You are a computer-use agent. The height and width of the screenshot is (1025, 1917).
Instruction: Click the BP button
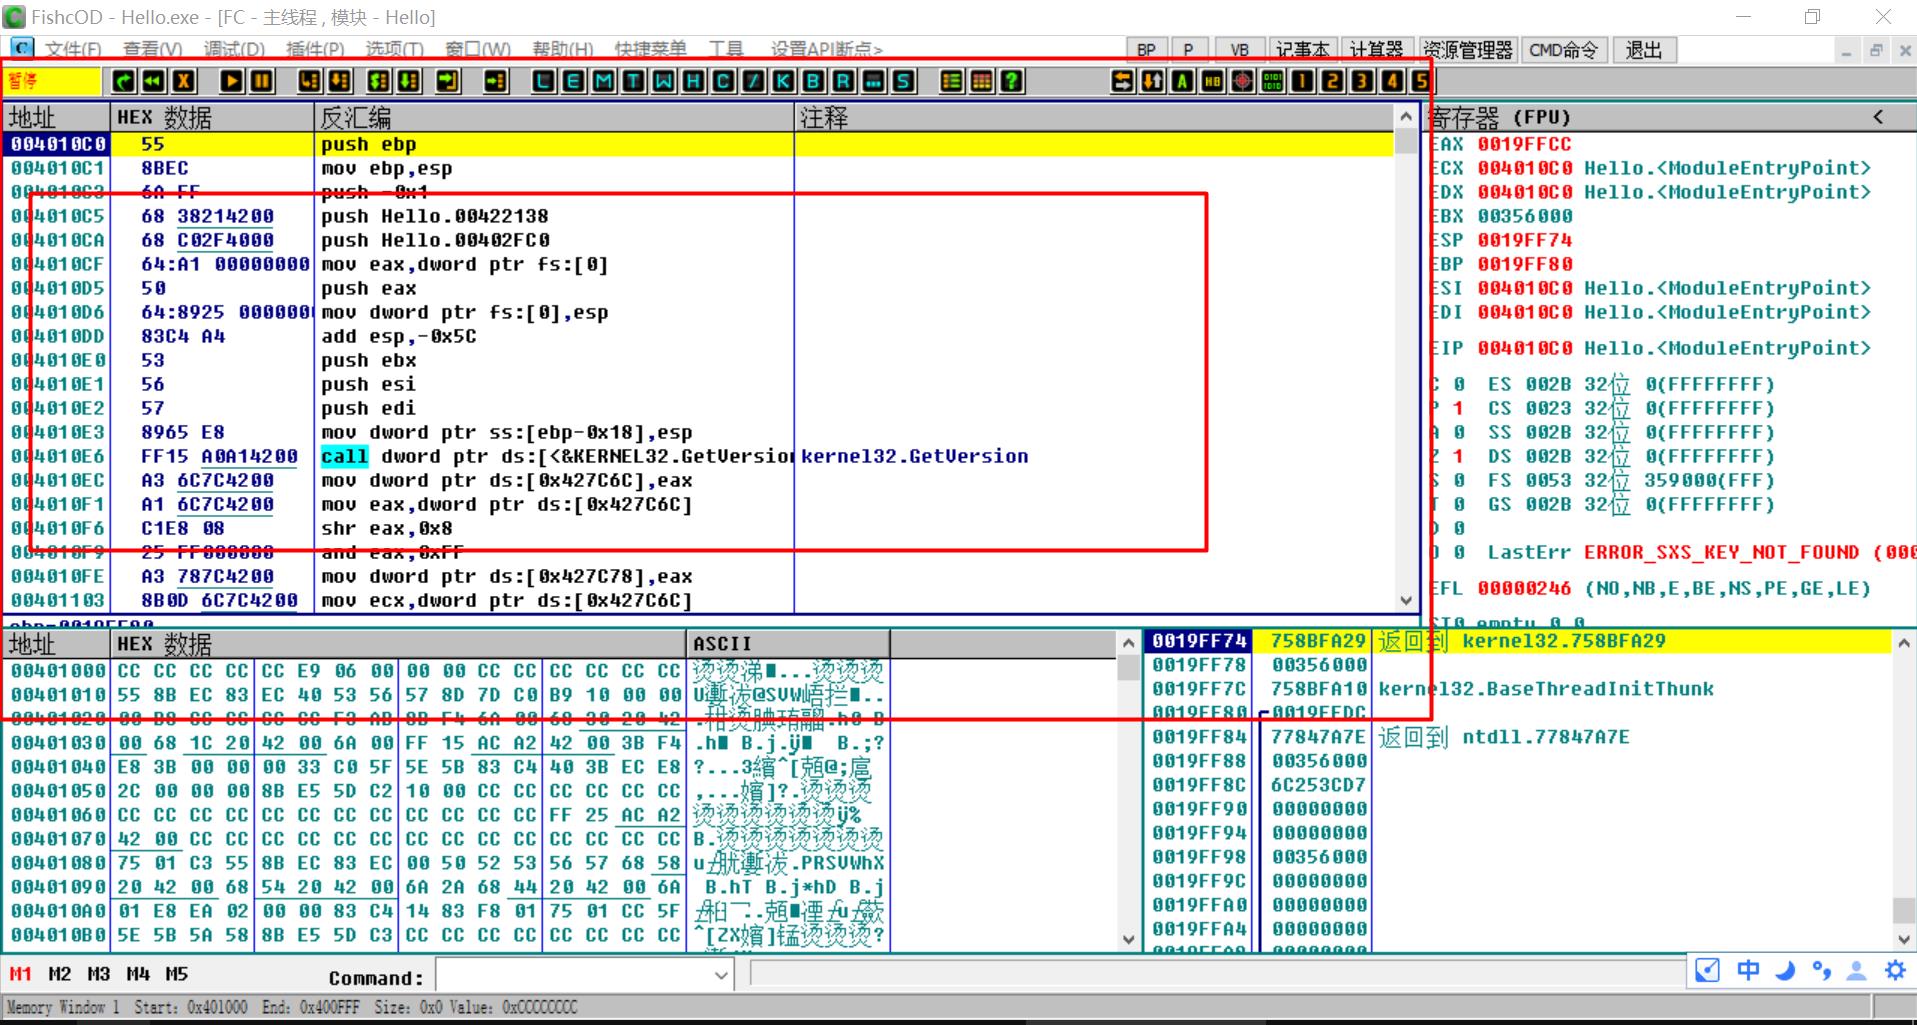(1146, 50)
